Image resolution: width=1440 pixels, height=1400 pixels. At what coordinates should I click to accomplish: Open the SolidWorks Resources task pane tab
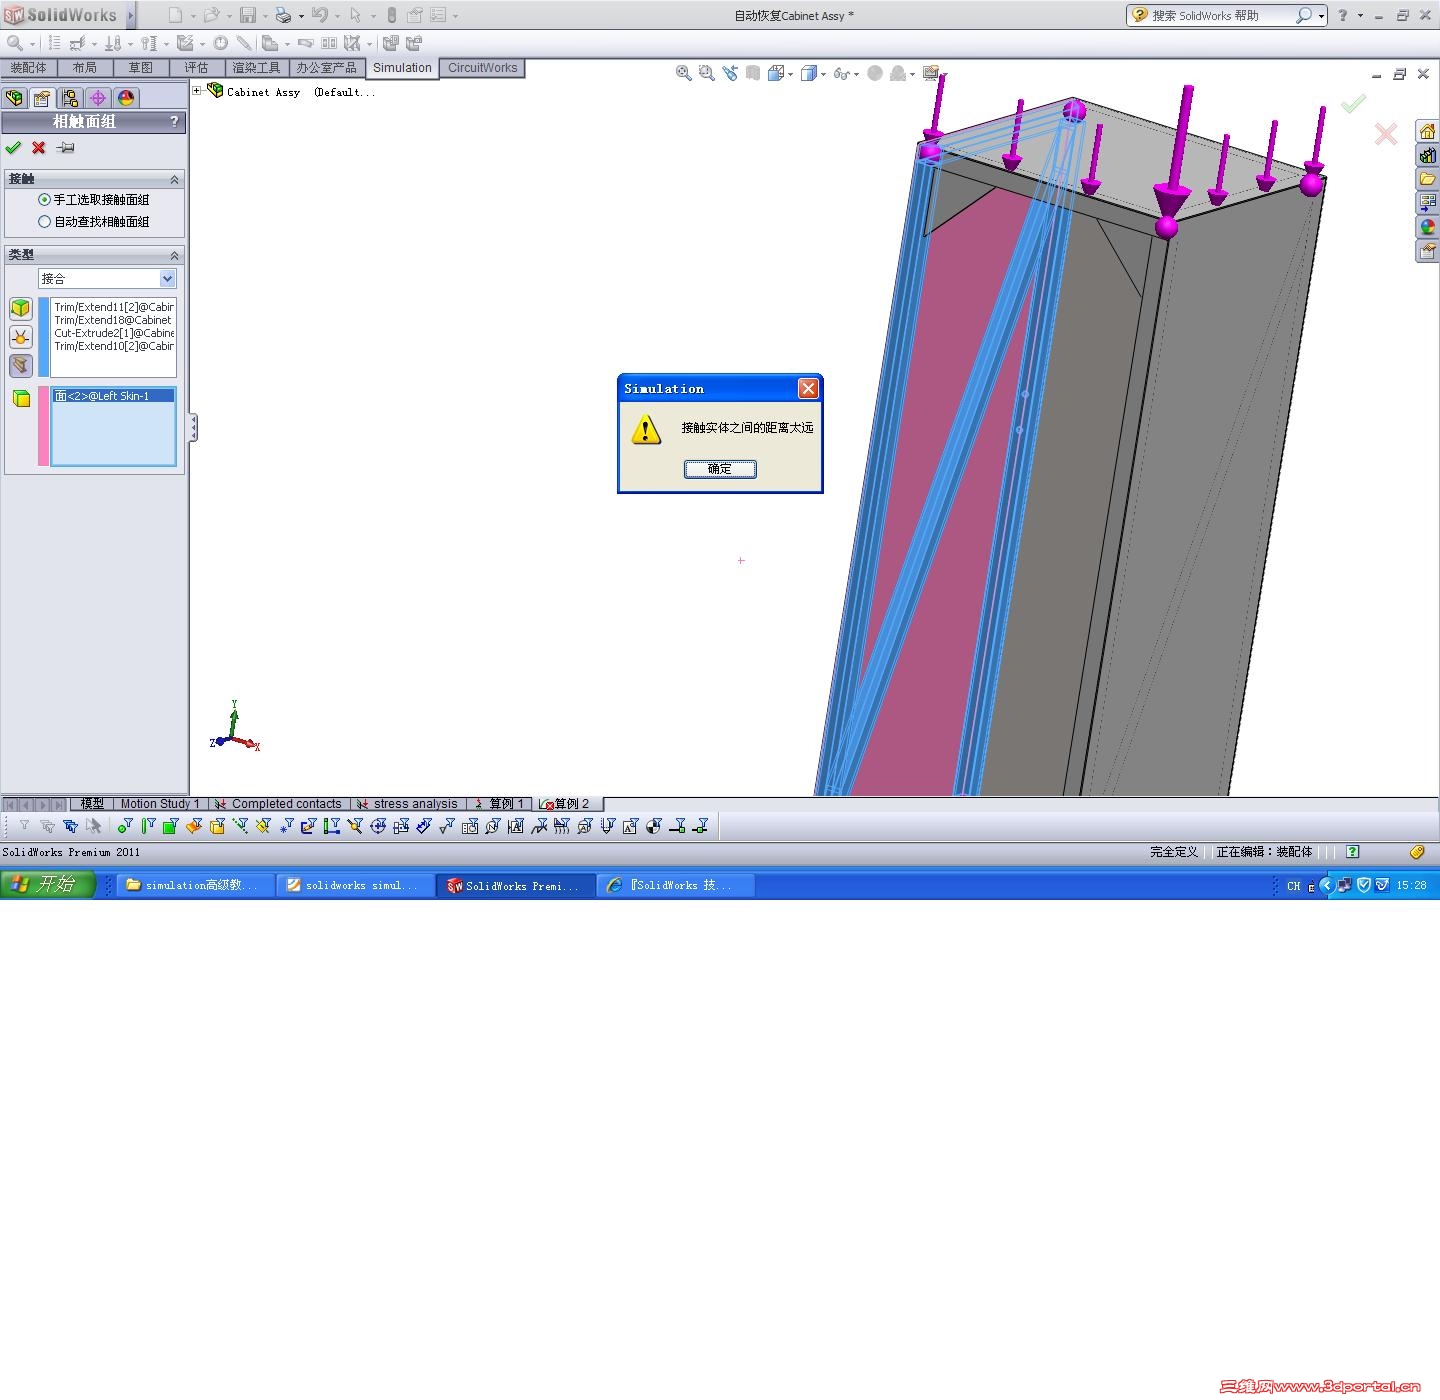pos(1427,132)
